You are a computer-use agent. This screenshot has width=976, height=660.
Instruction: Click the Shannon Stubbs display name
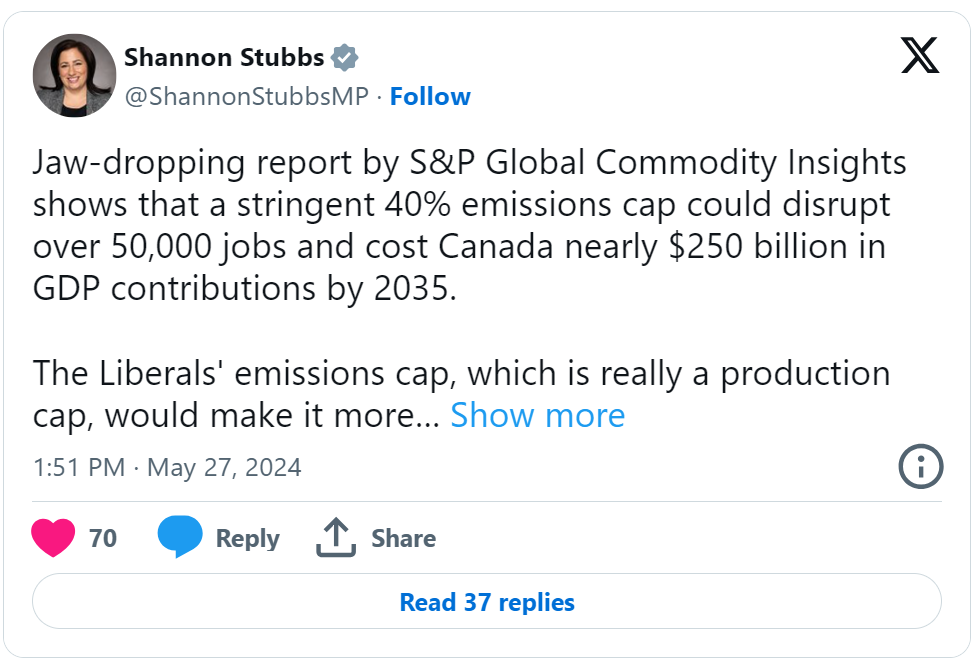click(224, 57)
